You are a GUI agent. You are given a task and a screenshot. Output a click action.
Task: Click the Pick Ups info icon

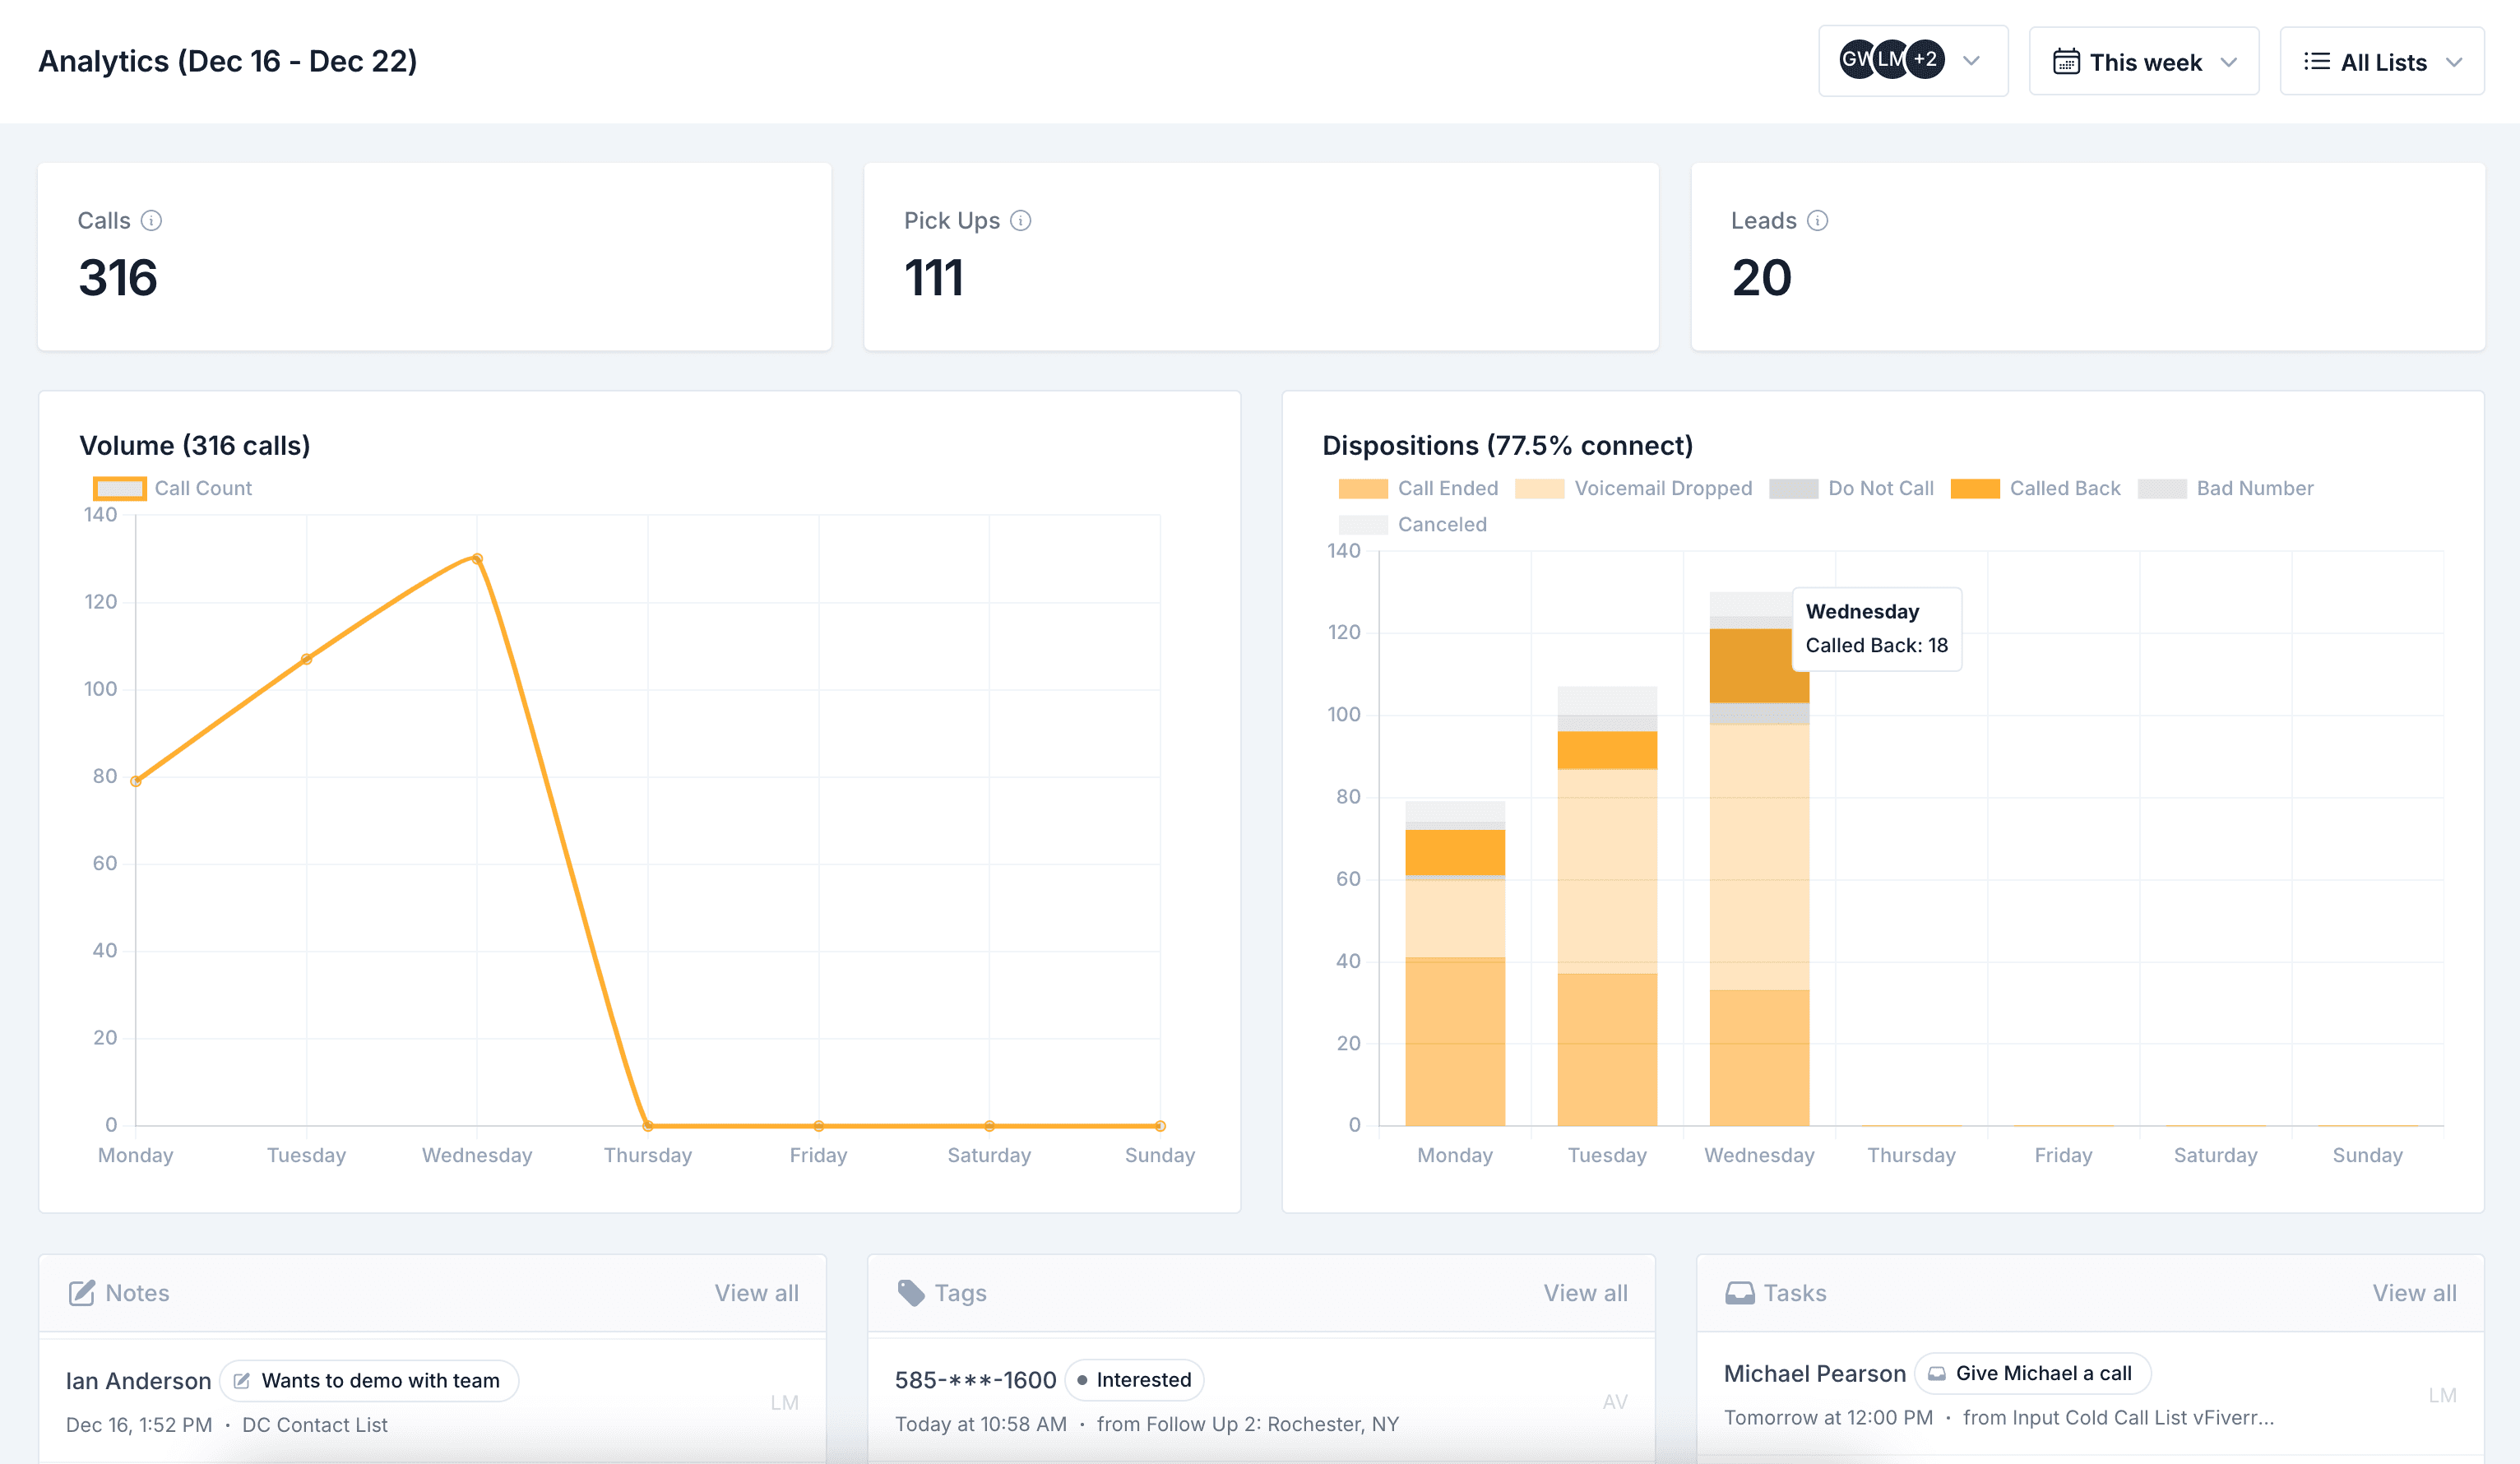click(1021, 220)
